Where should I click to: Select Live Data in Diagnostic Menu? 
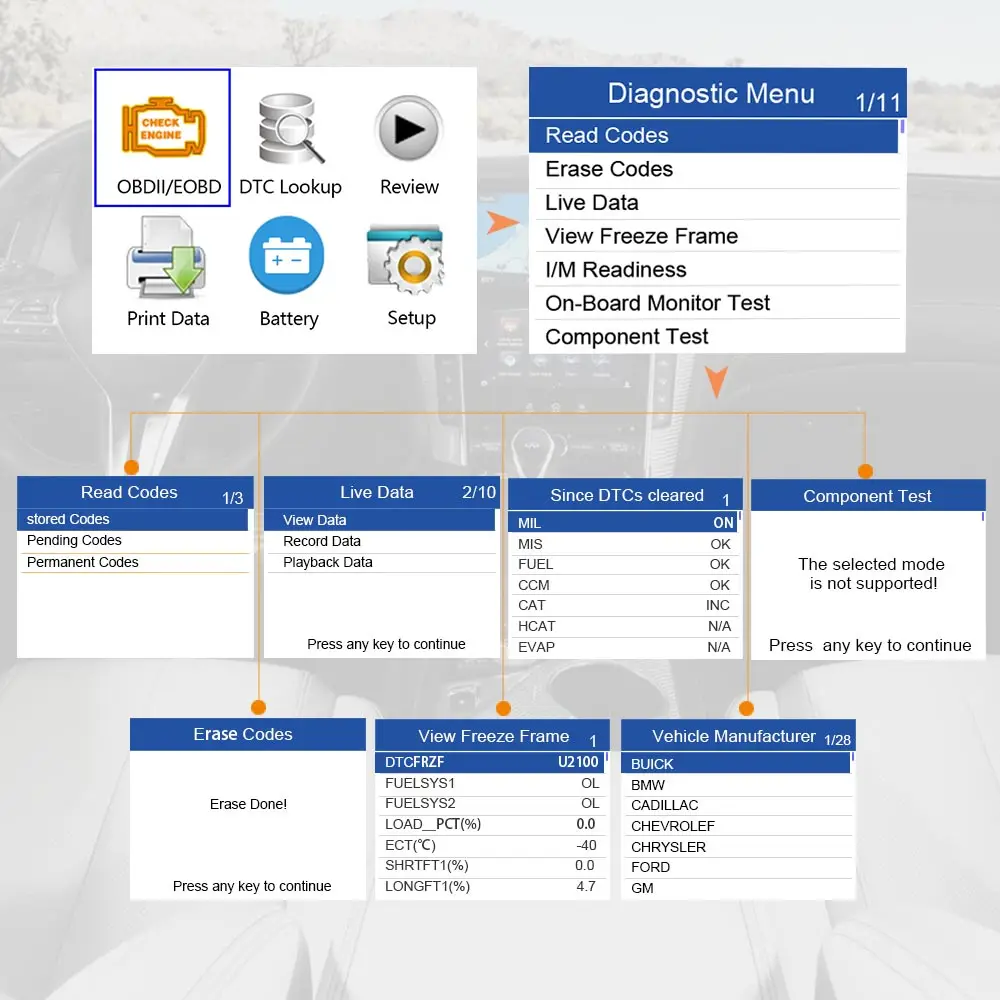[717, 203]
